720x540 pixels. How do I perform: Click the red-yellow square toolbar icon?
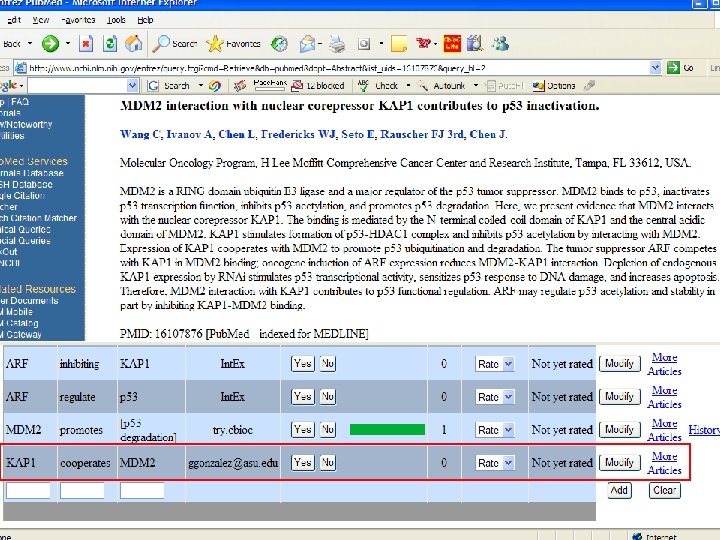coord(452,44)
